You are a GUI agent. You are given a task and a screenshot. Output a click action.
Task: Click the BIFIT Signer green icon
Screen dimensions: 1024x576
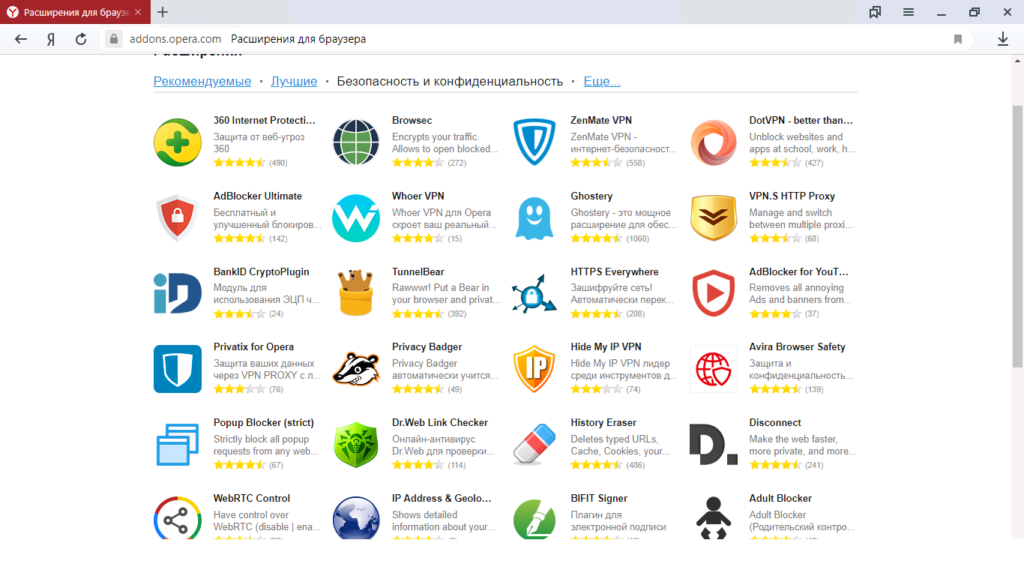534,519
